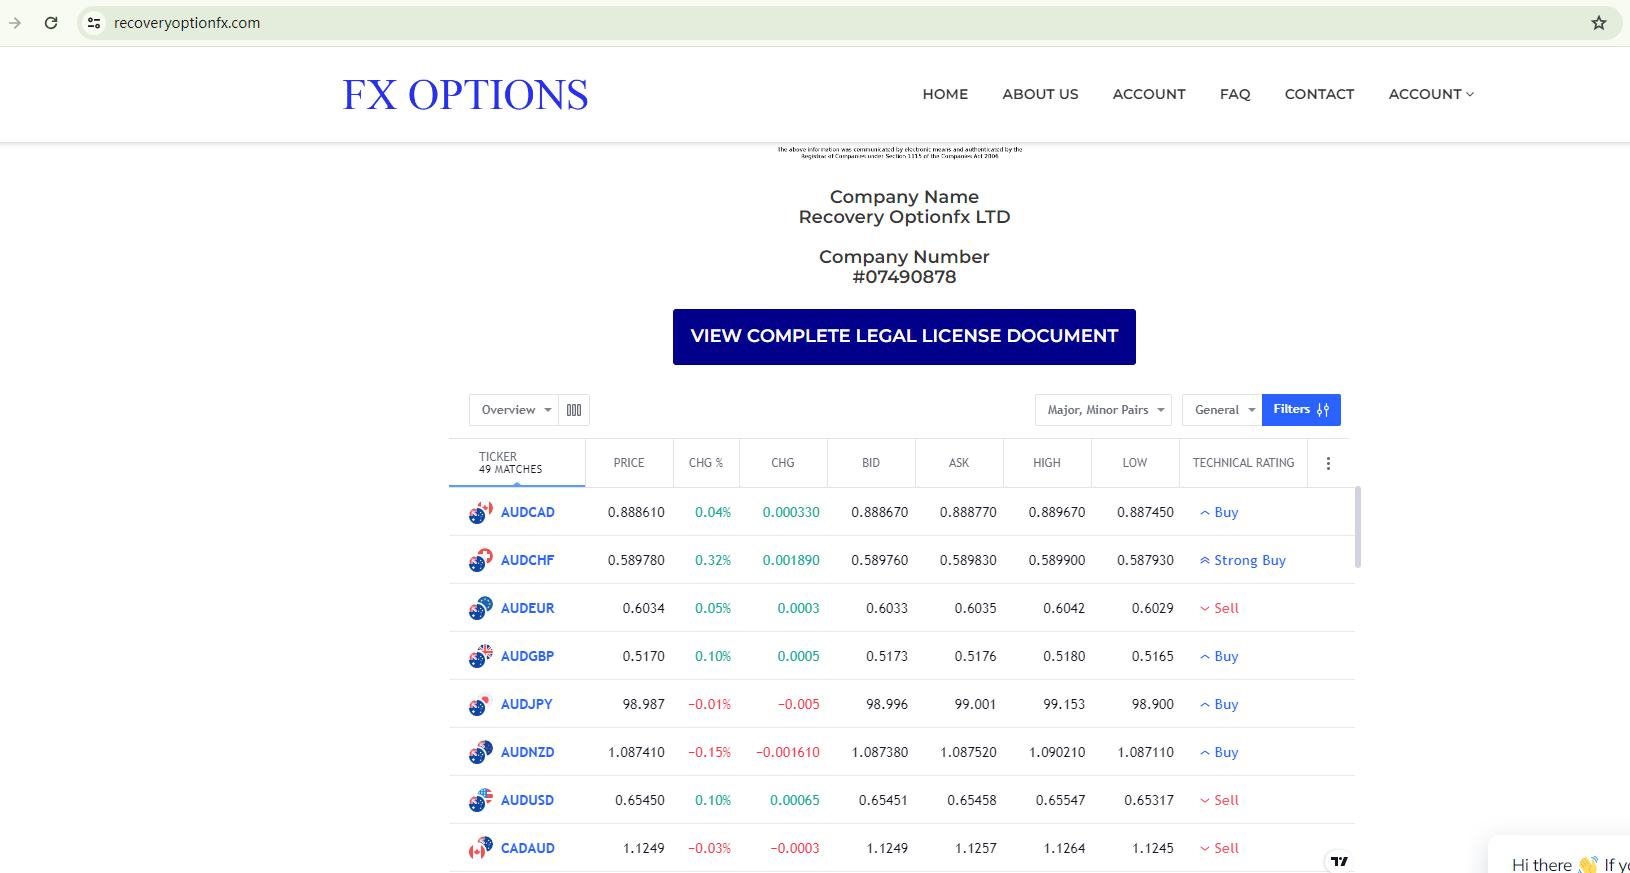Screen dimensions: 1630x873
Task: Expand the General dropdown
Action: [1222, 410]
